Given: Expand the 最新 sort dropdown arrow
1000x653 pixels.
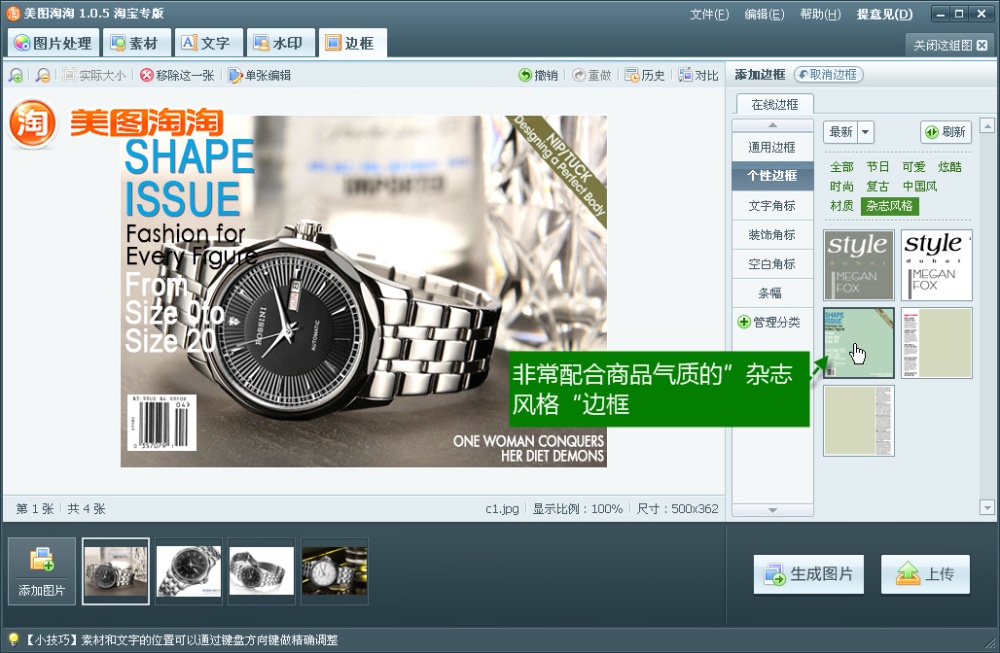Looking at the screenshot, I should 865,132.
